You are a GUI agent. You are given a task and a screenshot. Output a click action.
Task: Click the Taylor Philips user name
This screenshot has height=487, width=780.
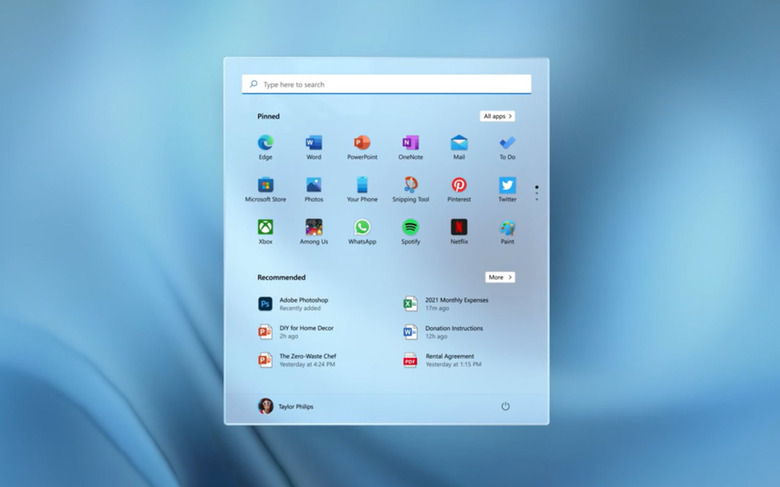(x=296, y=406)
